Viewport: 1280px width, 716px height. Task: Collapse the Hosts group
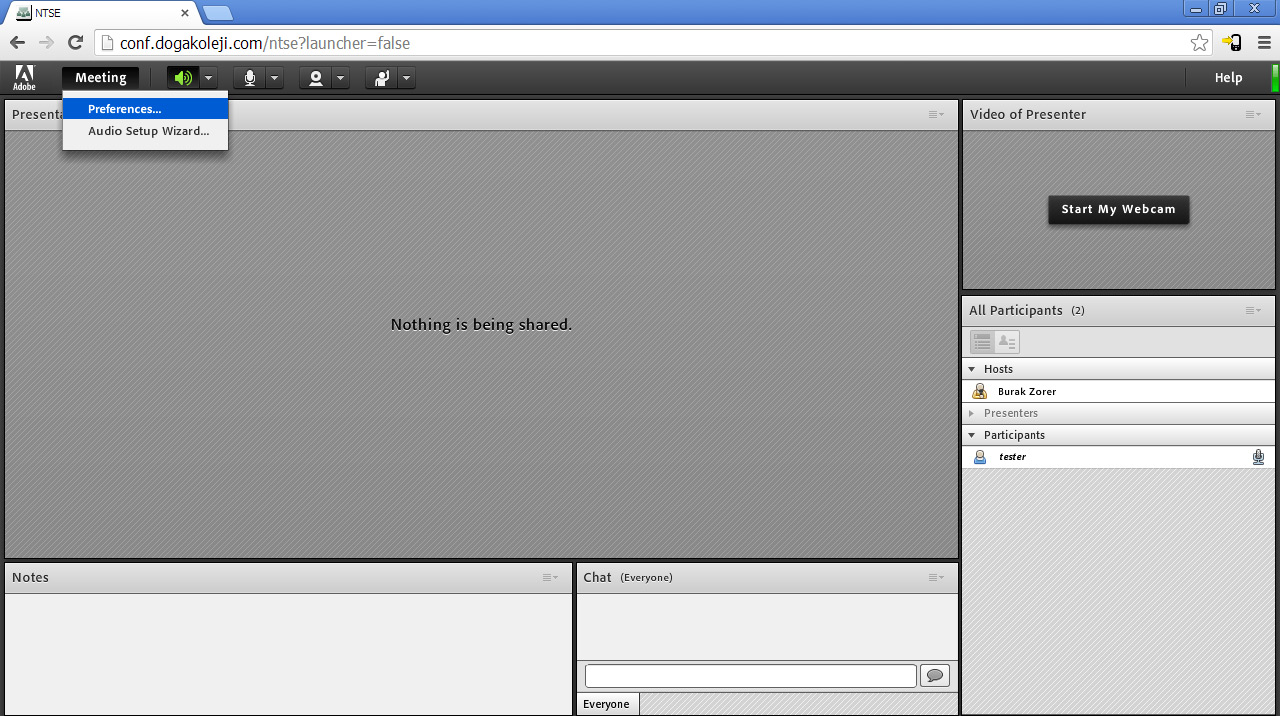coord(971,369)
